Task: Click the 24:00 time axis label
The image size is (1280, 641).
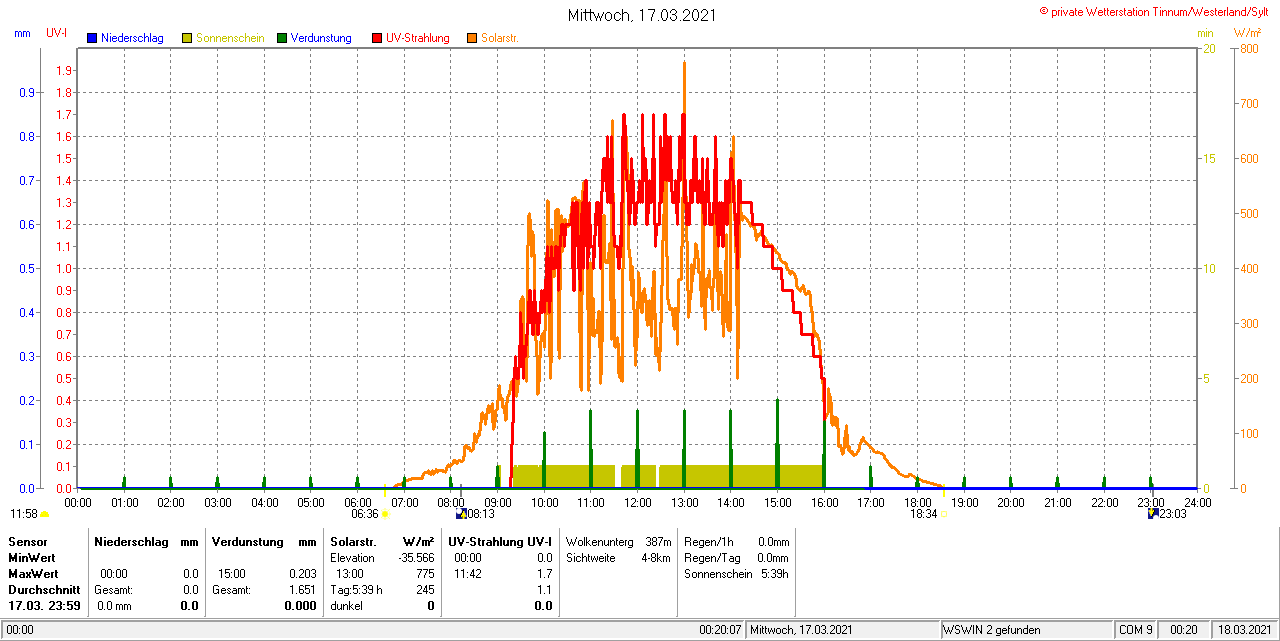Action: pyautogui.click(x=1197, y=502)
